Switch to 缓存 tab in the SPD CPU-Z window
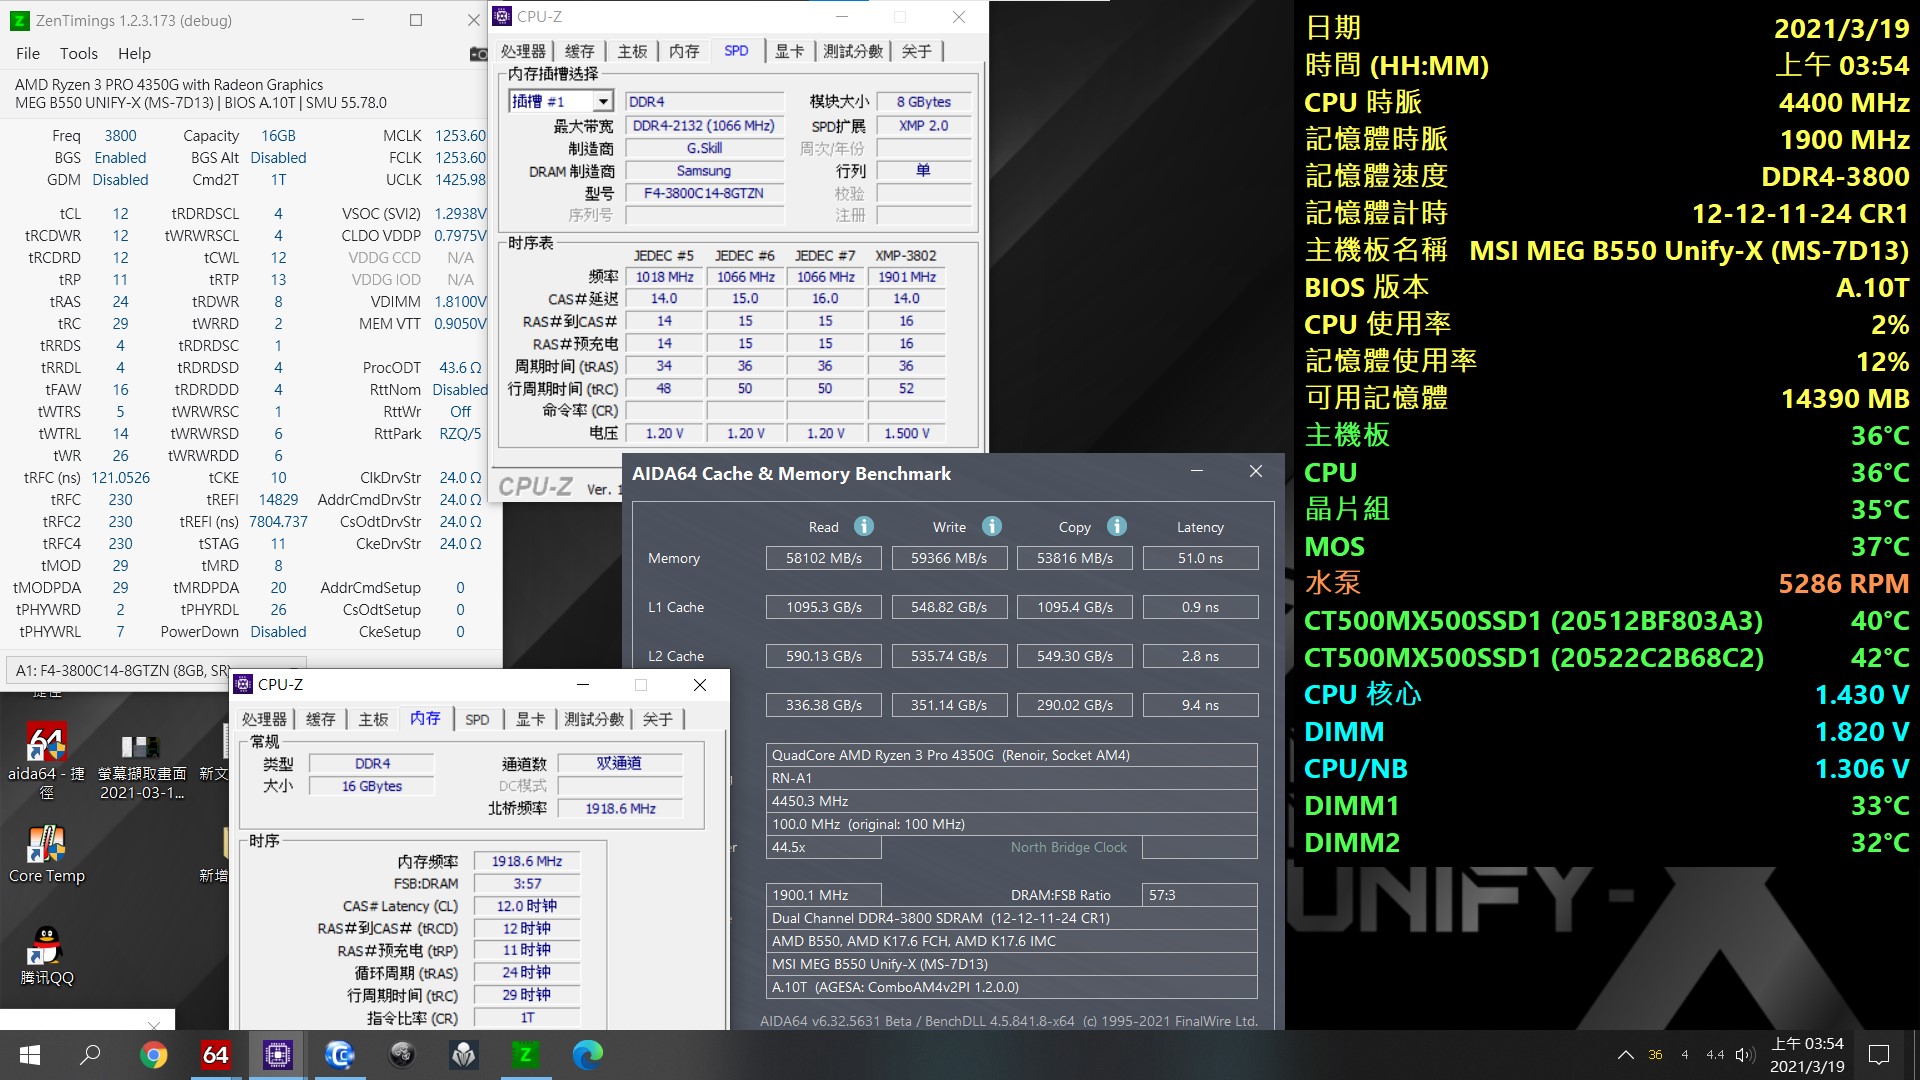 point(580,51)
